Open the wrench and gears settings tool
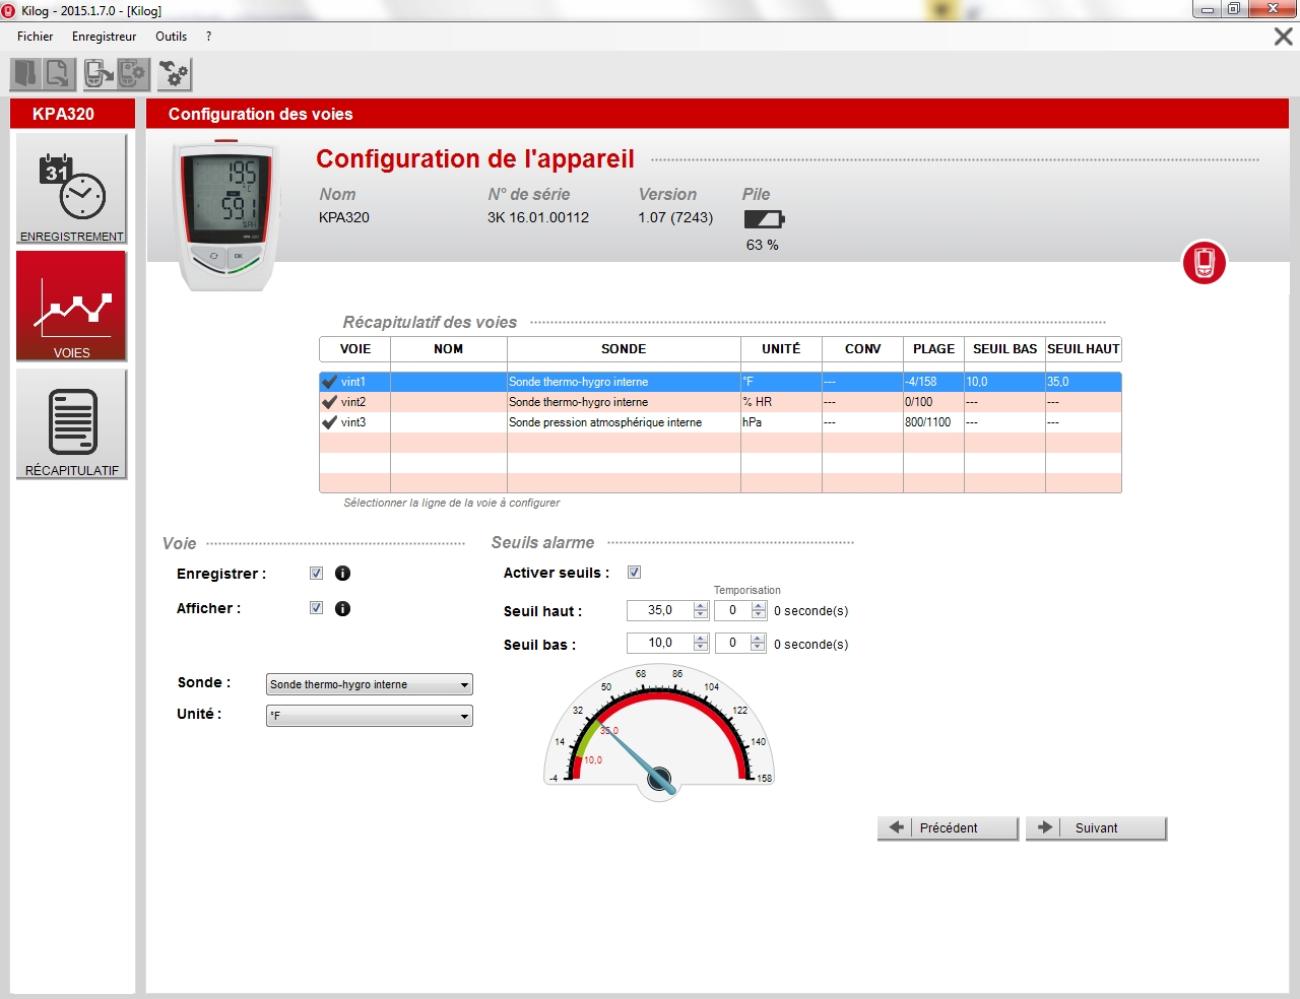This screenshot has width=1300, height=999. click(x=174, y=74)
